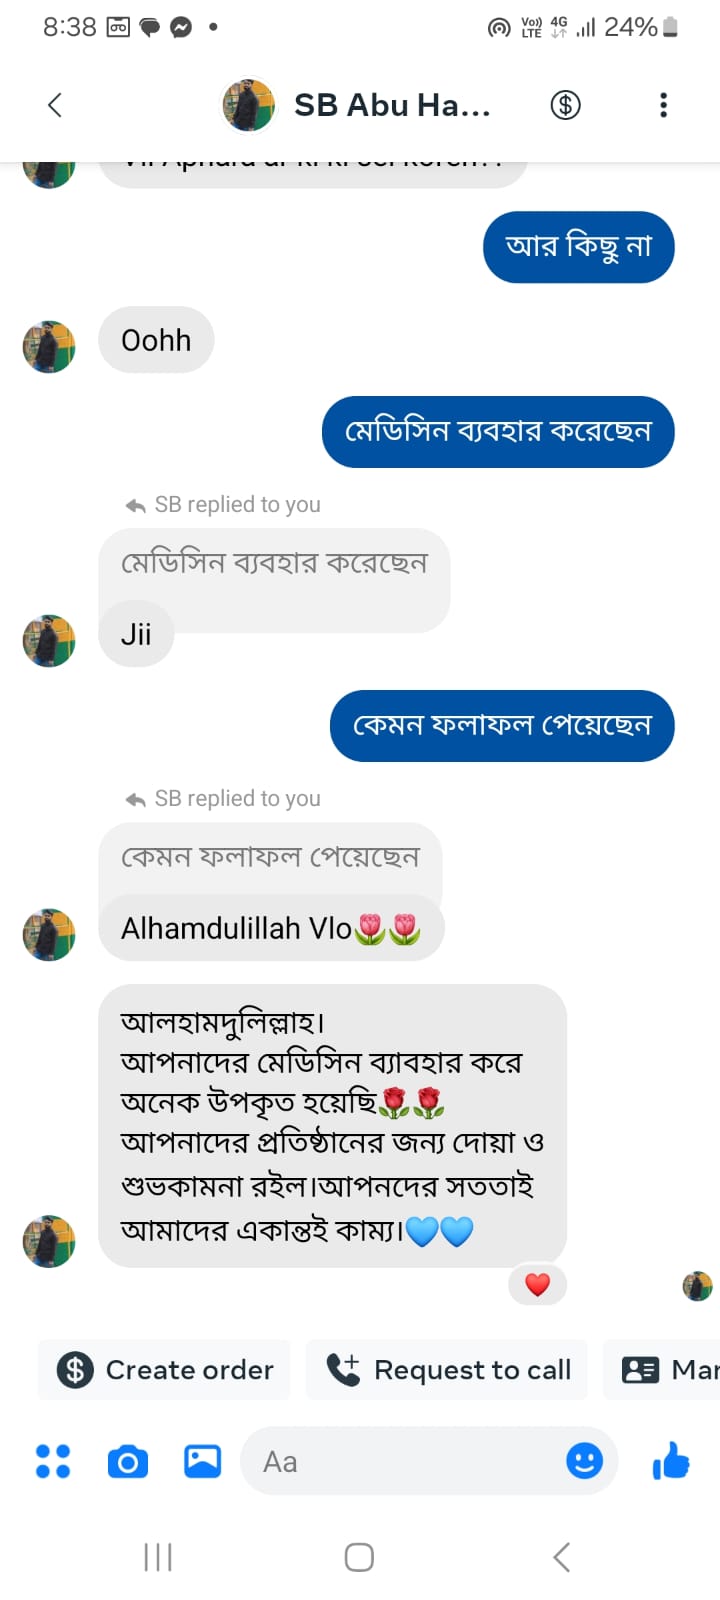This screenshot has height=1600, width=720.
Task: Tap the back arrow in chat header
Action: click(55, 105)
